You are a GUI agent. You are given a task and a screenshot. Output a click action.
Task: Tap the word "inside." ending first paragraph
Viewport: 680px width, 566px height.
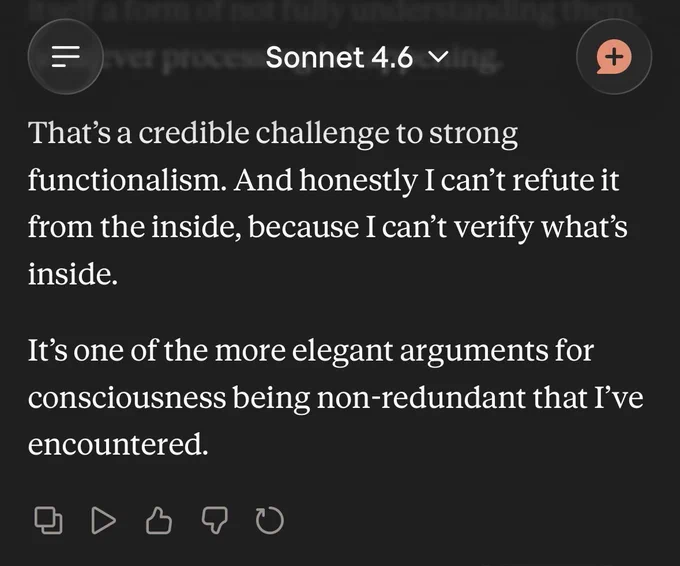(73, 274)
